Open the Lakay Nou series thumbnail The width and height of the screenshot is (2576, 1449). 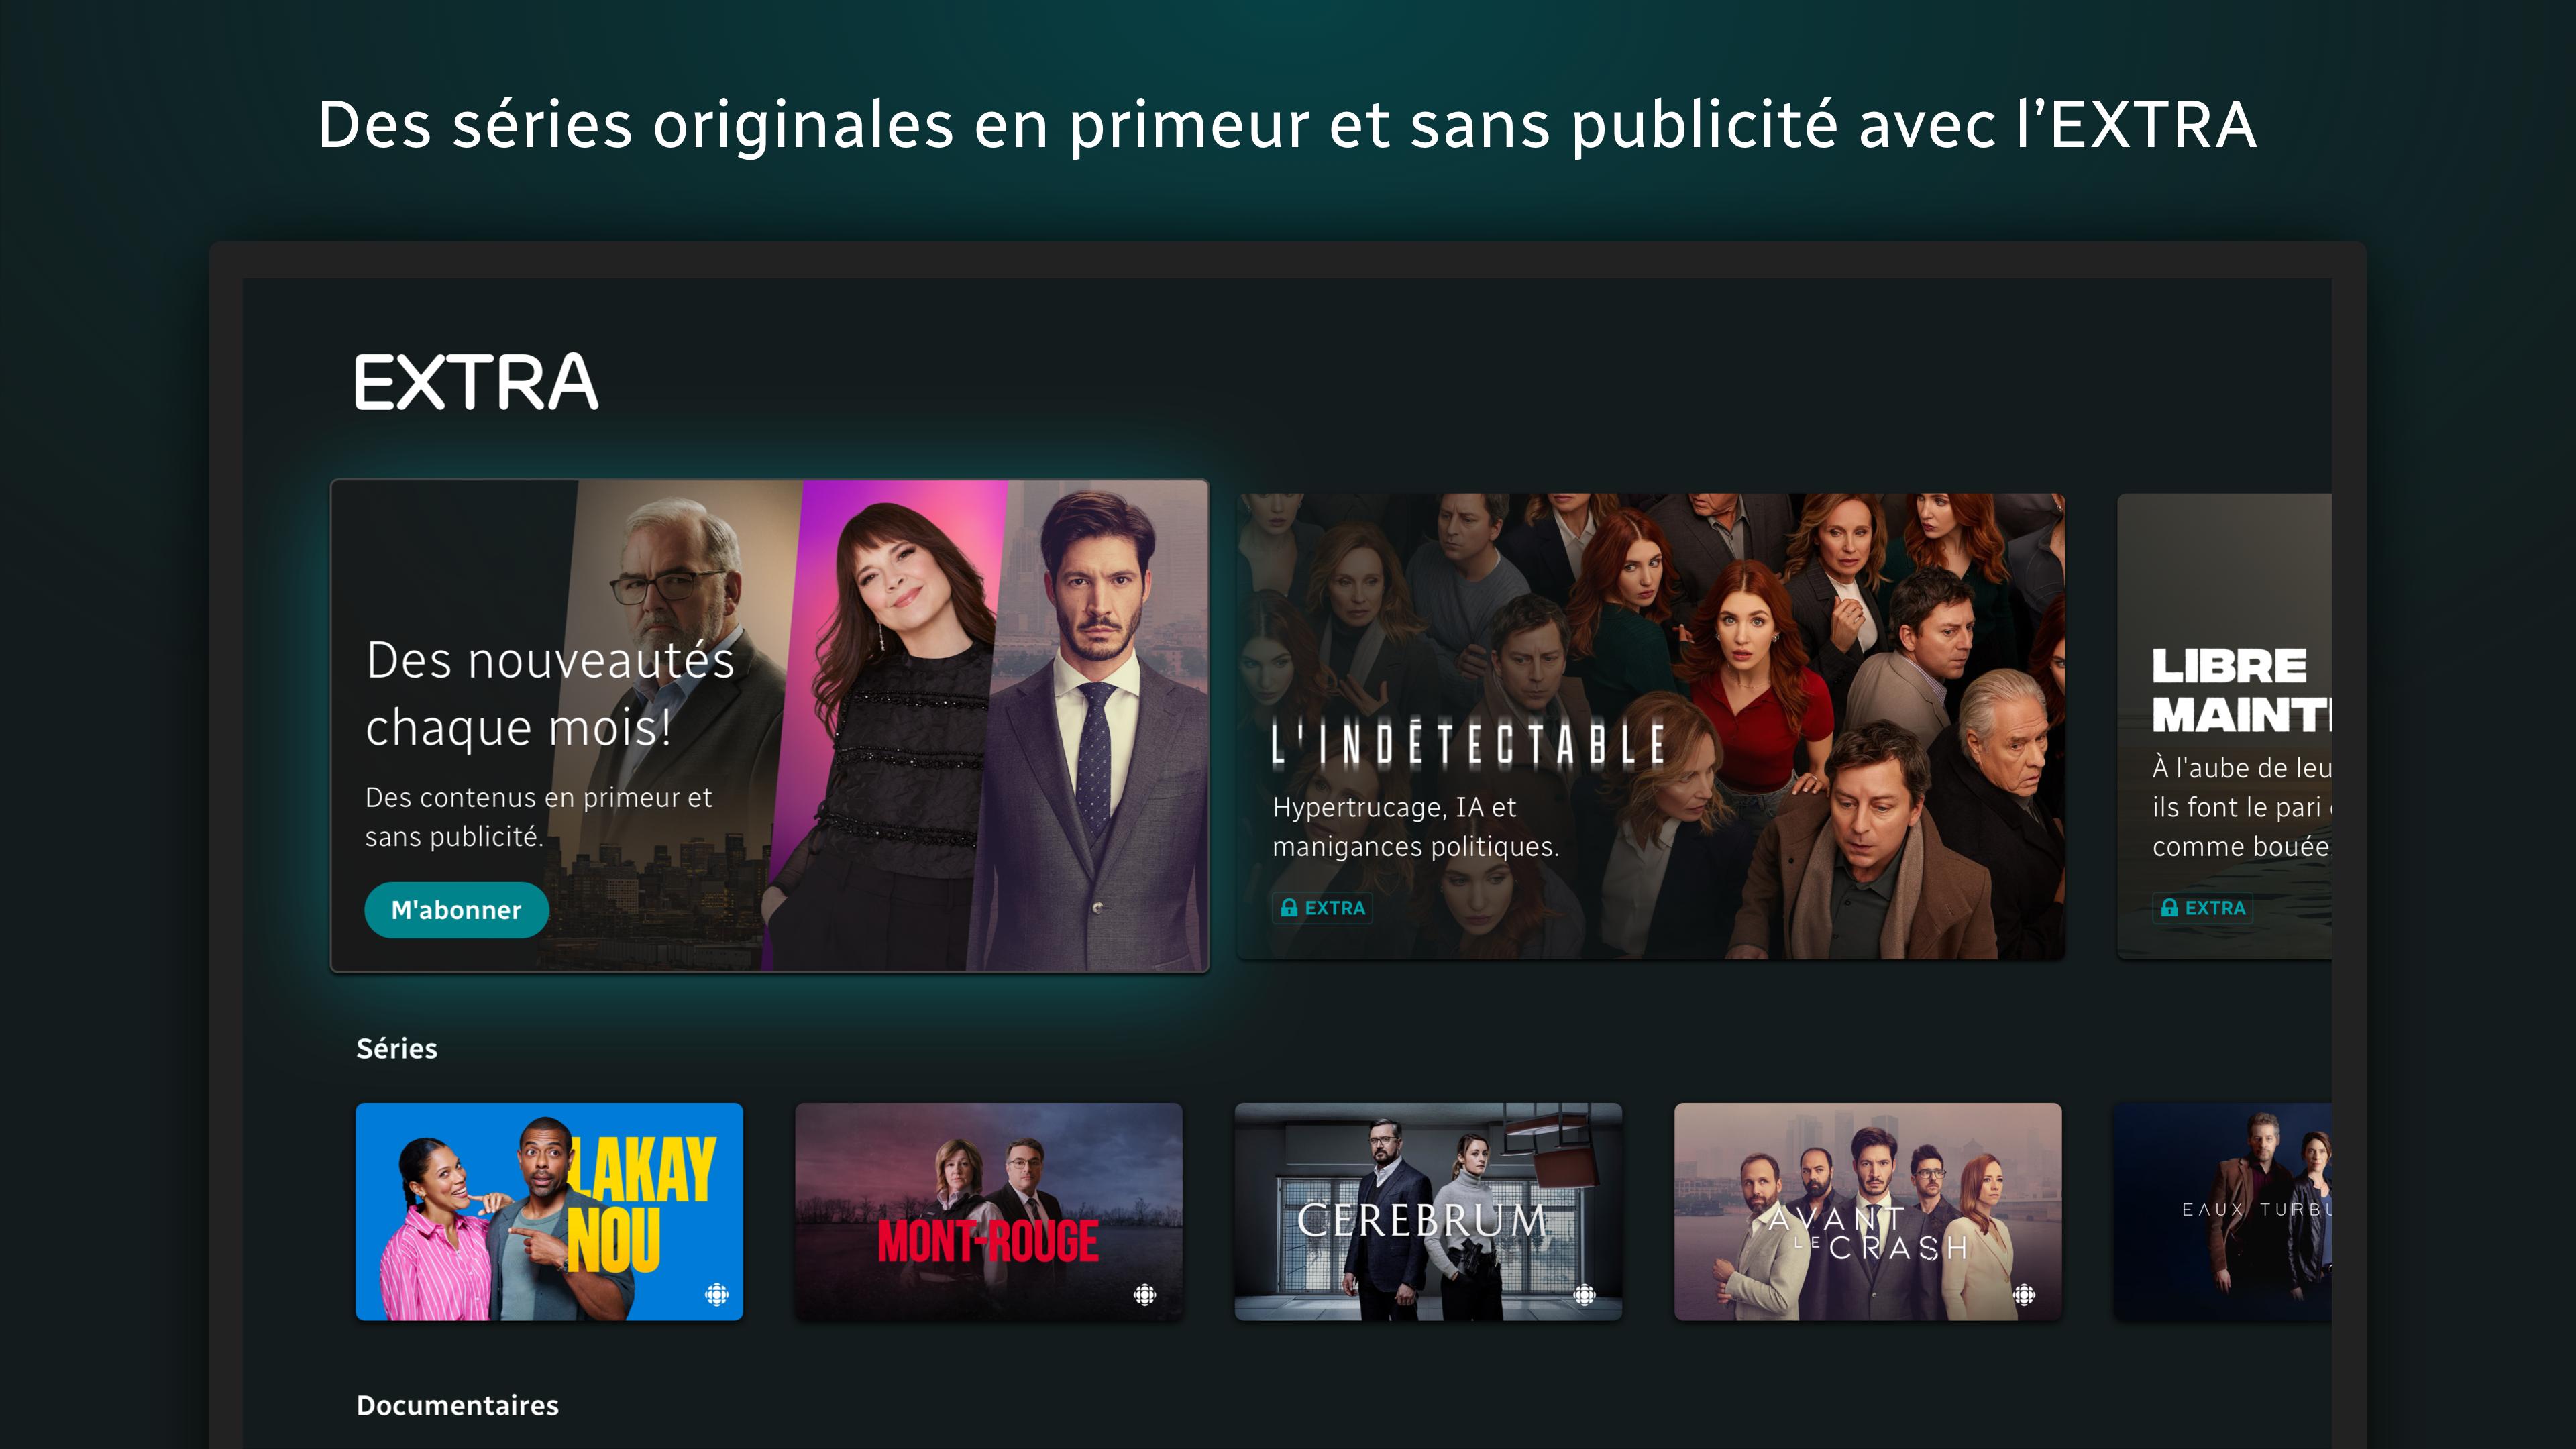(x=549, y=1212)
